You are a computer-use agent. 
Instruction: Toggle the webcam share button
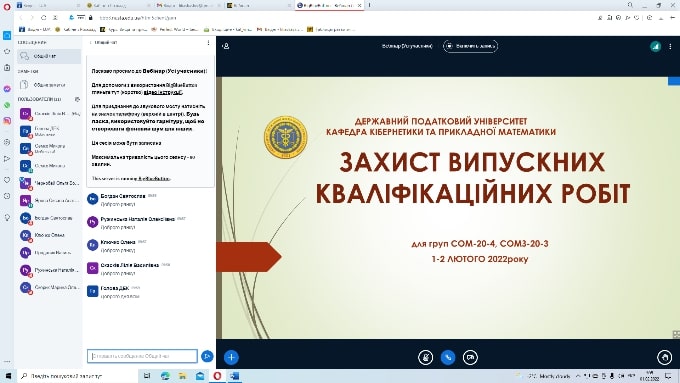click(x=471, y=357)
